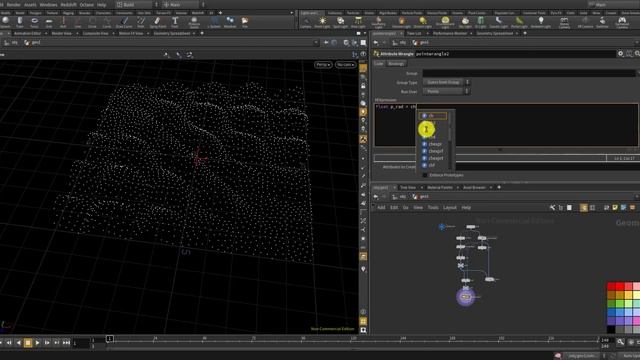
Task: Add an Ambient Light from shelf
Action: pyautogui.click(x=541, y=22)
